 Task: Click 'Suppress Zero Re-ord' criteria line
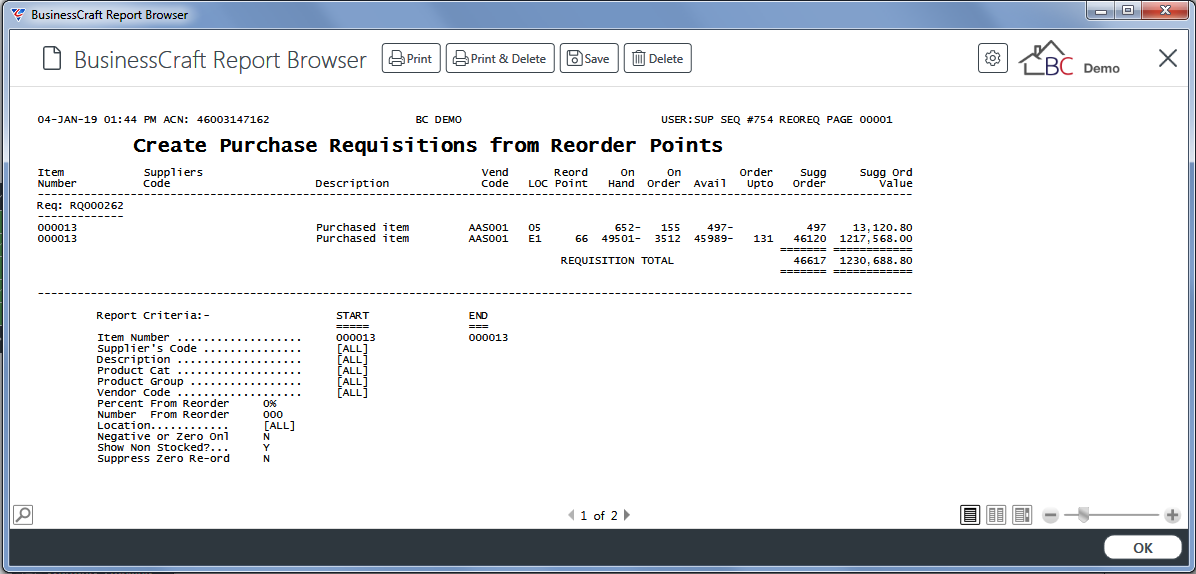tap(183, 459)
